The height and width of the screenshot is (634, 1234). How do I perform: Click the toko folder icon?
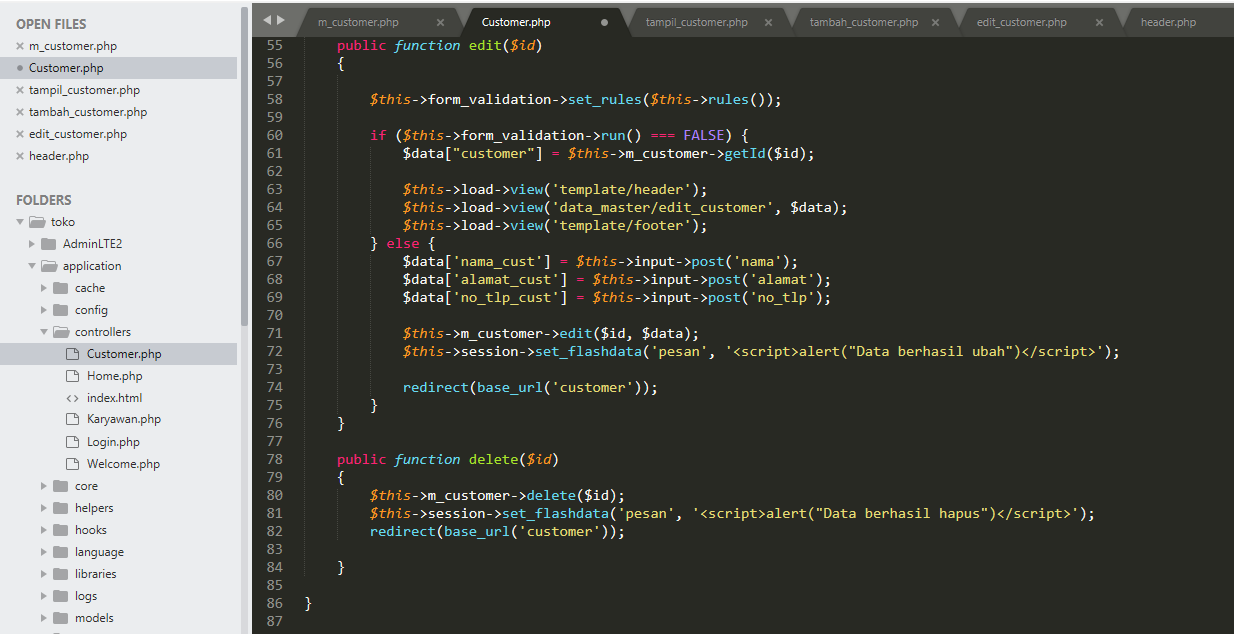point(37,222)
